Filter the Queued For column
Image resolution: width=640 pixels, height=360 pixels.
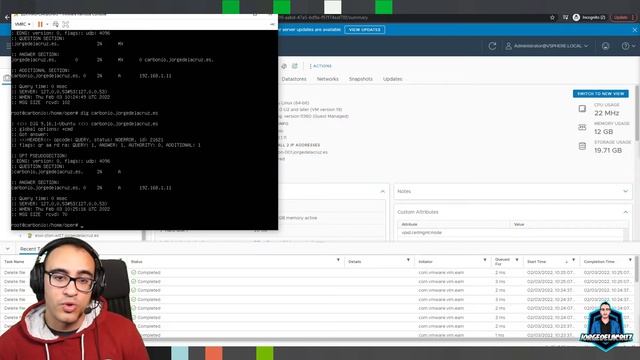[x=517, y=260]
